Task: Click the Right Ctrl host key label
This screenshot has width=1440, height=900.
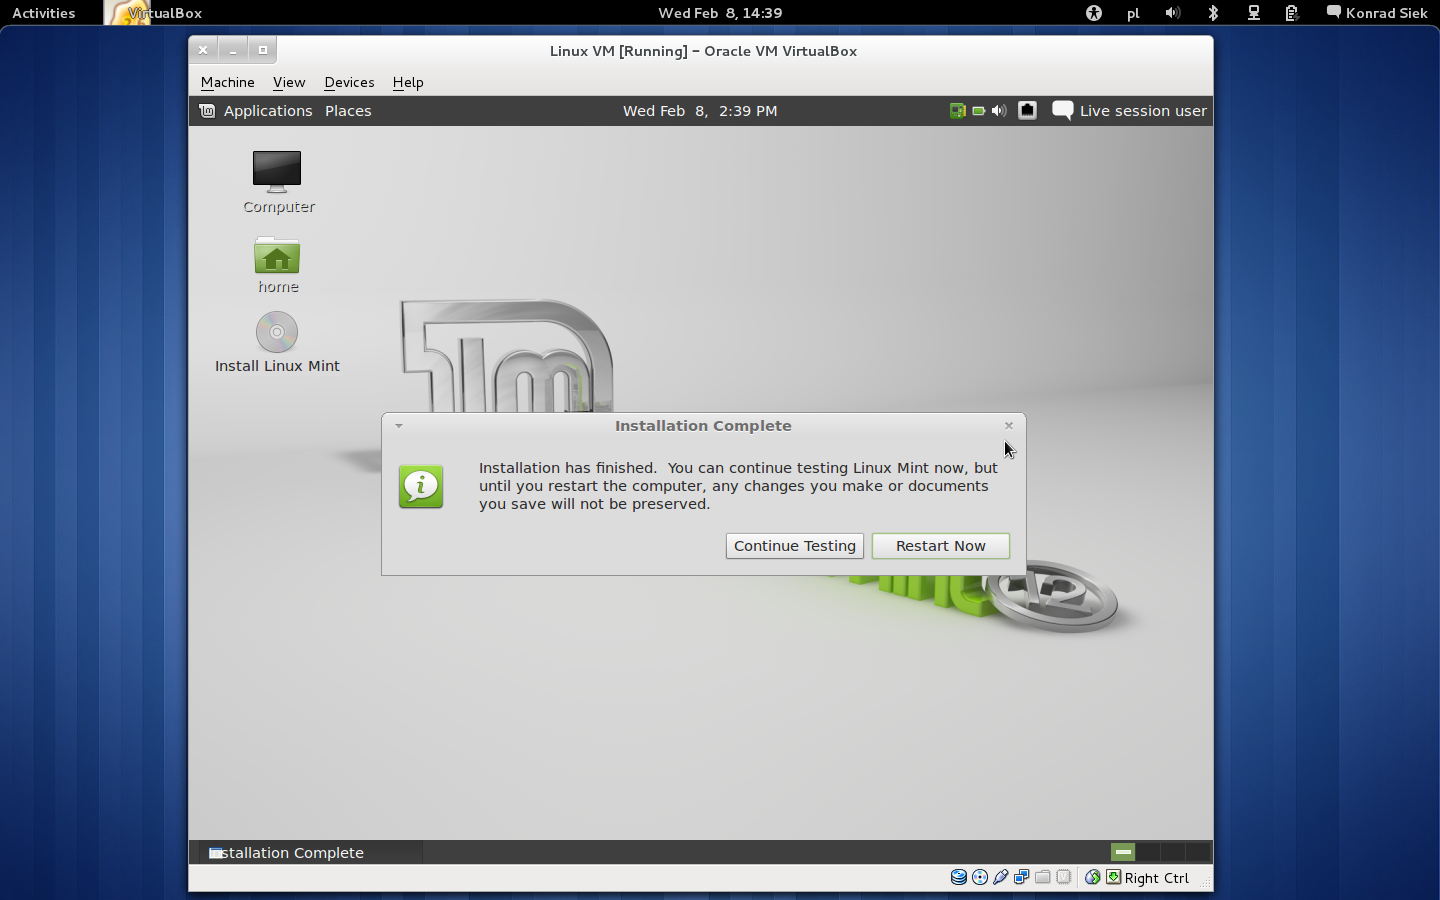Action: (1157, 878)
